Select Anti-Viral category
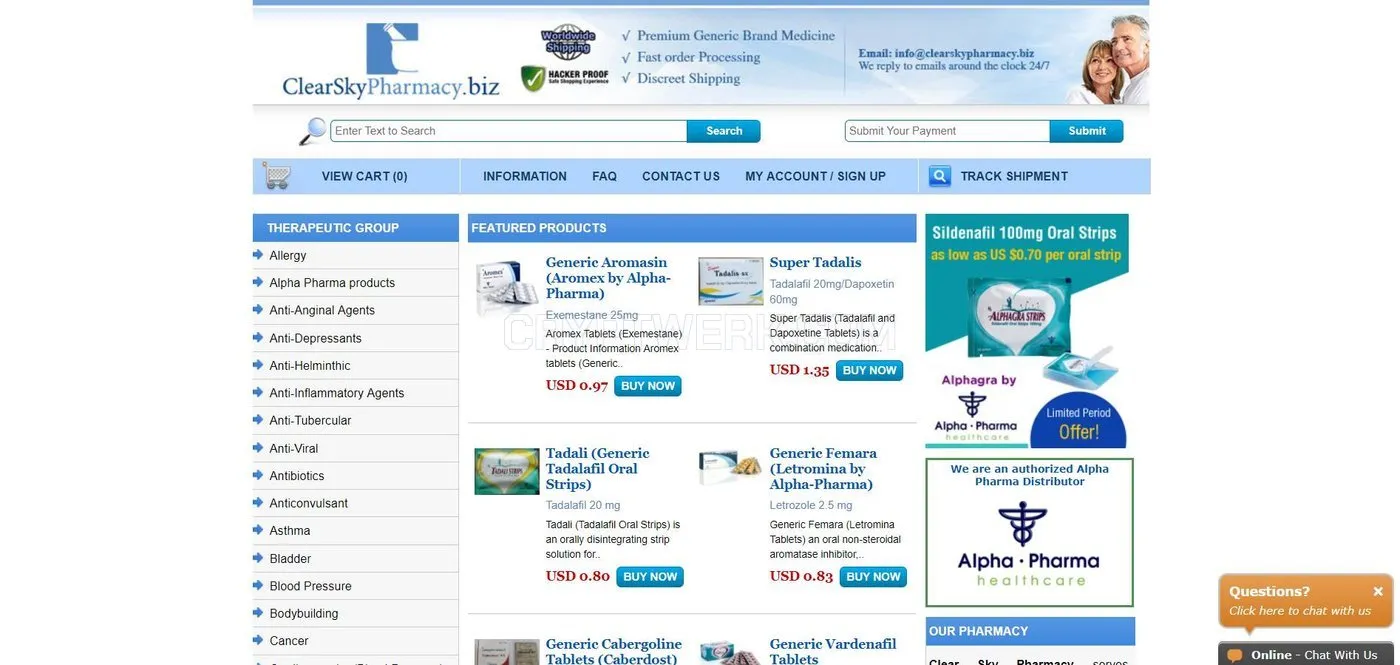The height and width of the screenshot is (665, 1400). [294, 448]
